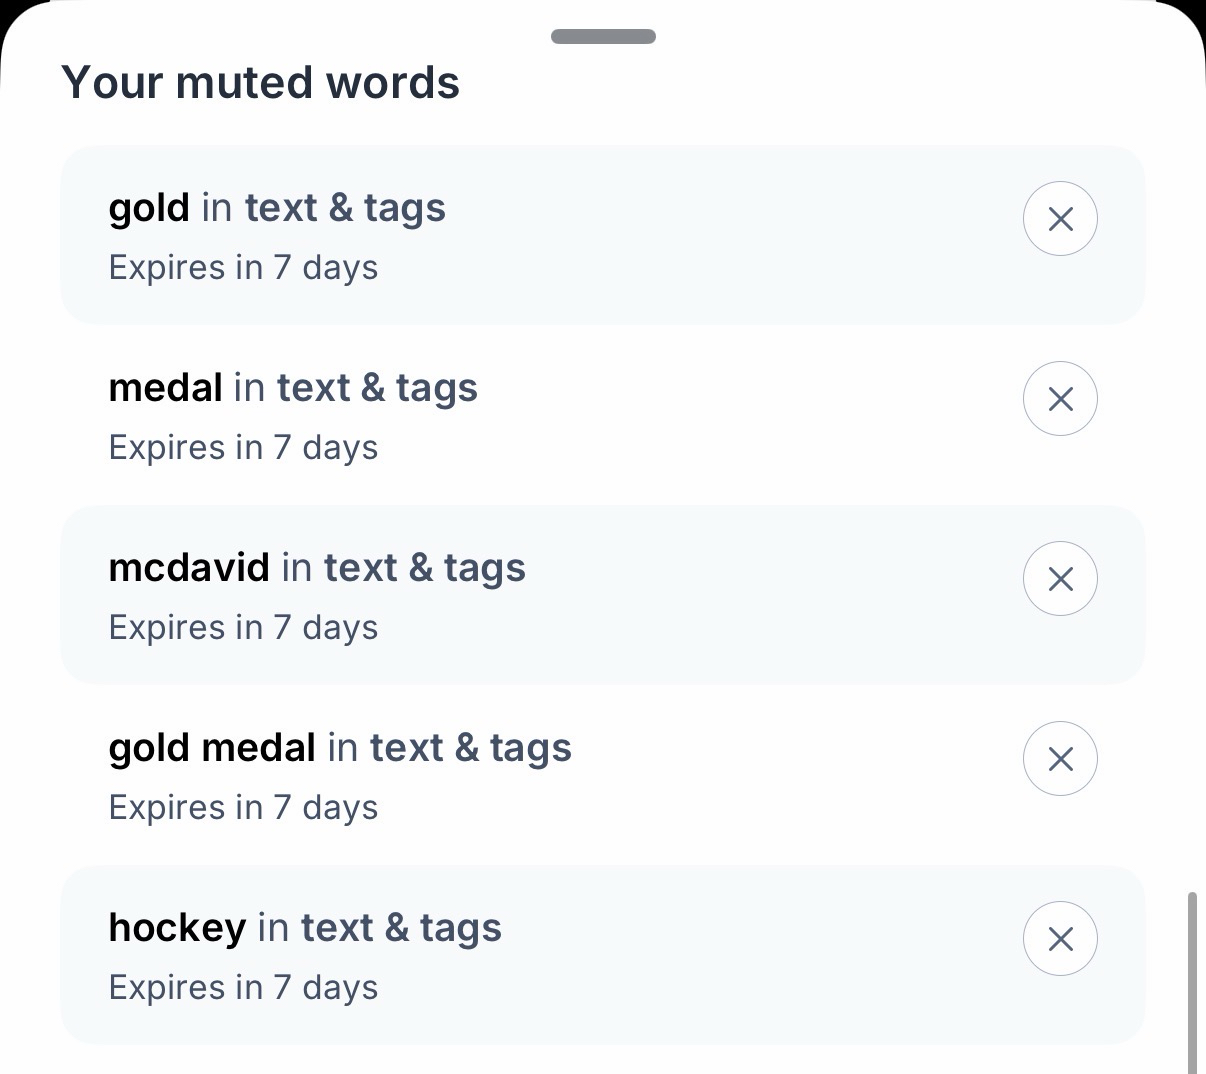The height and width of the screenshot is (1074, 1206).
Task: Tap "Expires in 7 days" under mcdavid
Action: pos(243,628)
